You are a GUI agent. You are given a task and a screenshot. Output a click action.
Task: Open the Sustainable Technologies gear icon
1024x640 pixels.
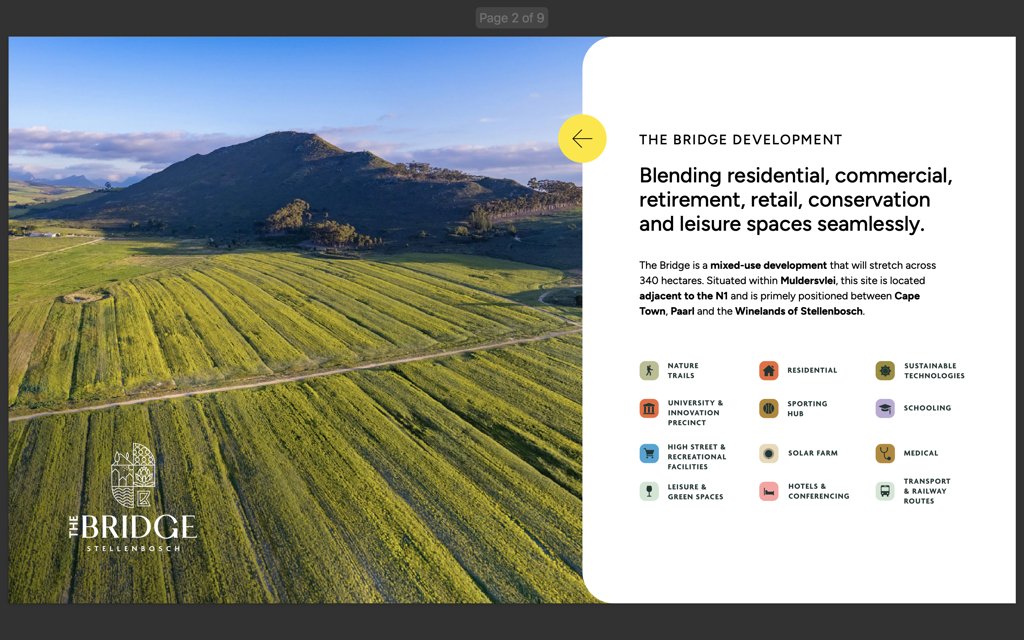click(885, 371)
